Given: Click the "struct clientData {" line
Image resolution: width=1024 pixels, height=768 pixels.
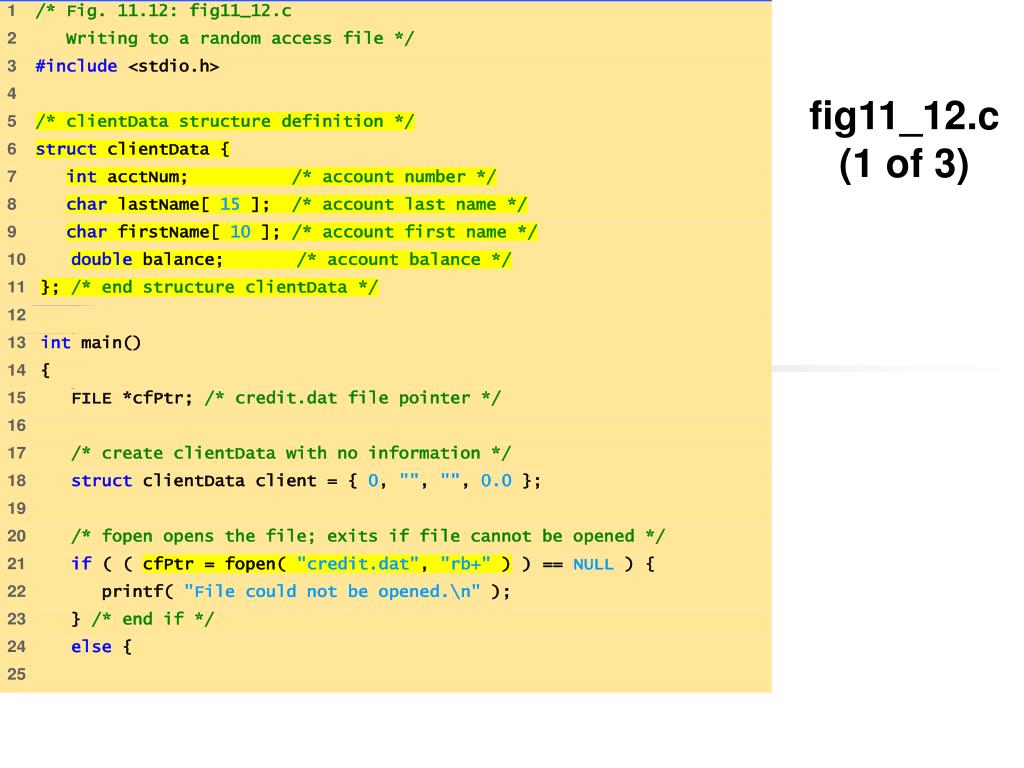Looking at the screenshot, I should coord(133,149).
